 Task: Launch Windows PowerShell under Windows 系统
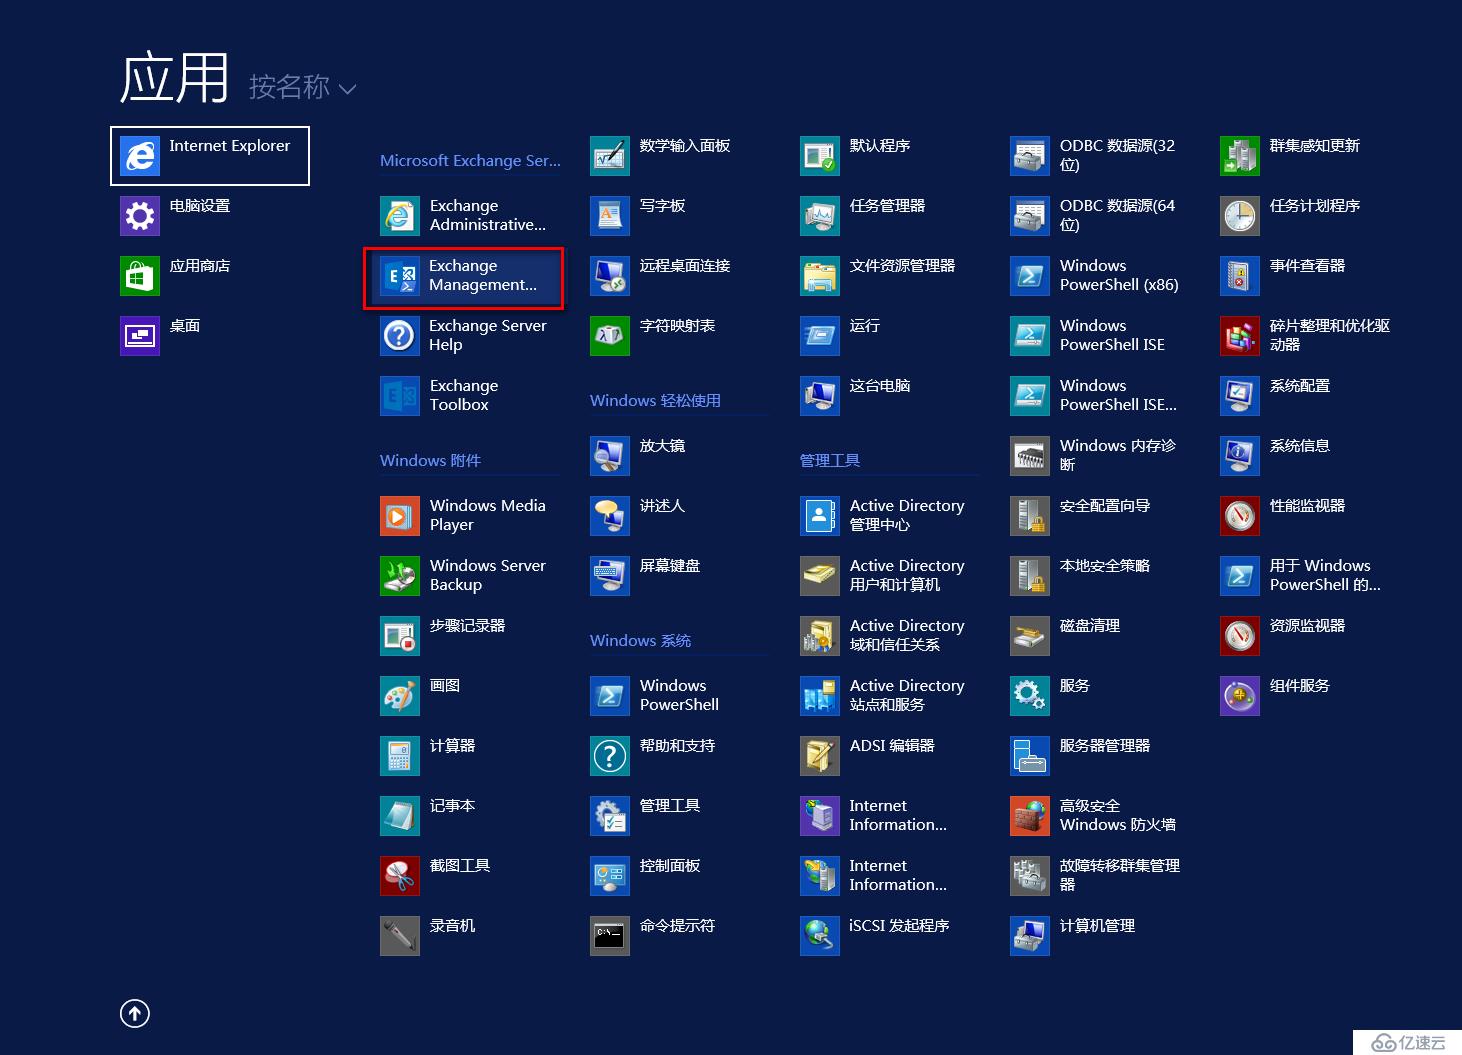coord(610,696)
